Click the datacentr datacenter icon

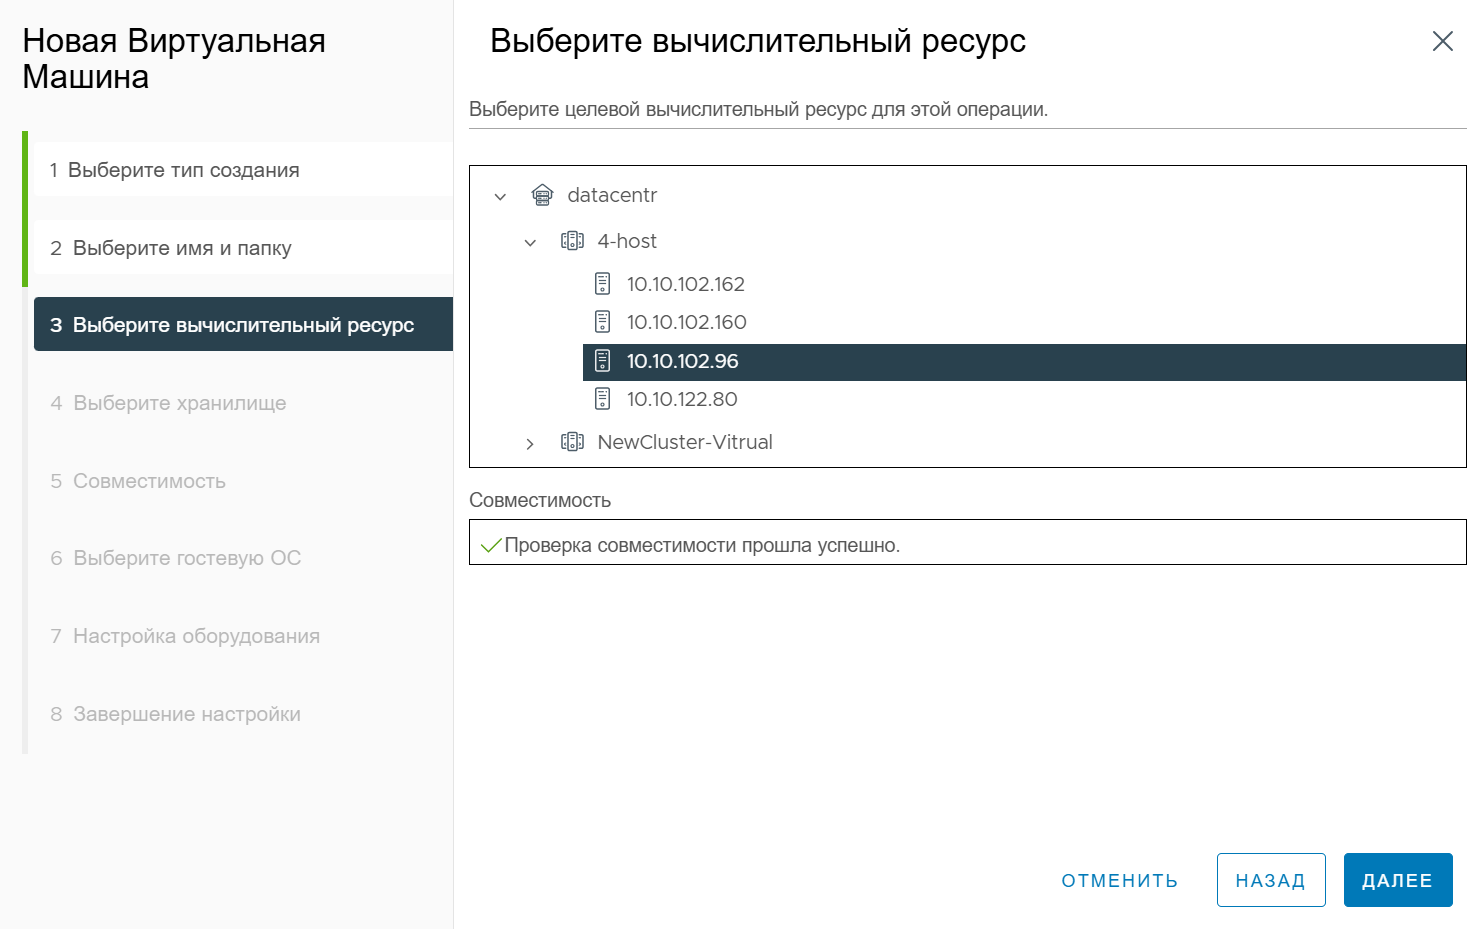click(x=542, y=195)
